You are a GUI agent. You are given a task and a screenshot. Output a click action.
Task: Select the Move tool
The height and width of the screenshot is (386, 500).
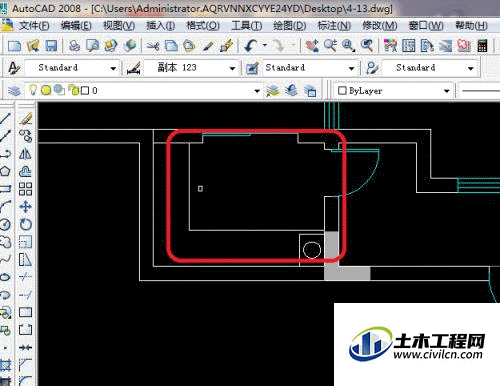pos(26,207)
